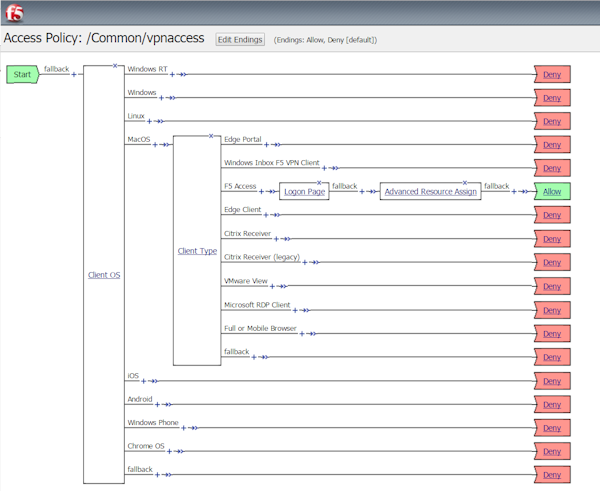Change Deny ending on VMware View branch
This screenshot has height=491, width=600.
pyautogui.click(x=552, y=286)
